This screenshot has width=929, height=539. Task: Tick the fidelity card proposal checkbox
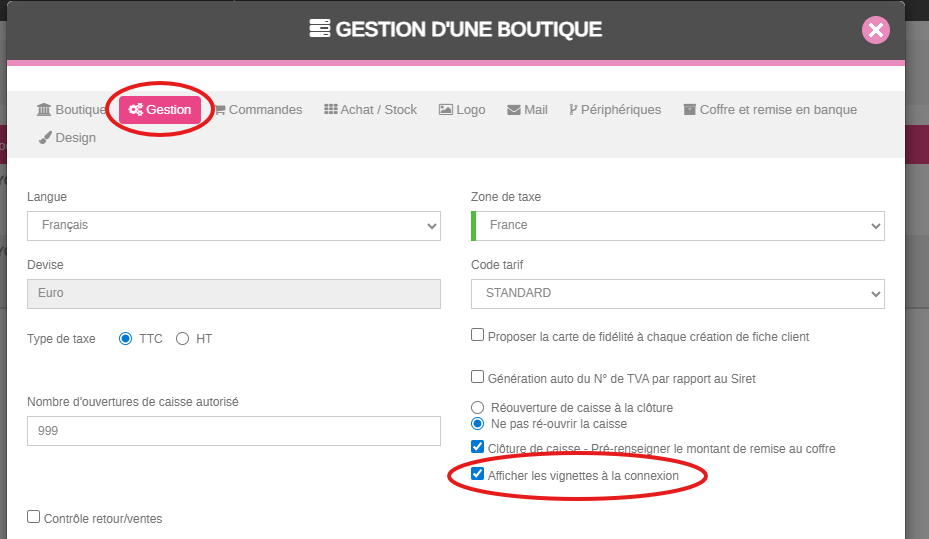tap(478, 336)
